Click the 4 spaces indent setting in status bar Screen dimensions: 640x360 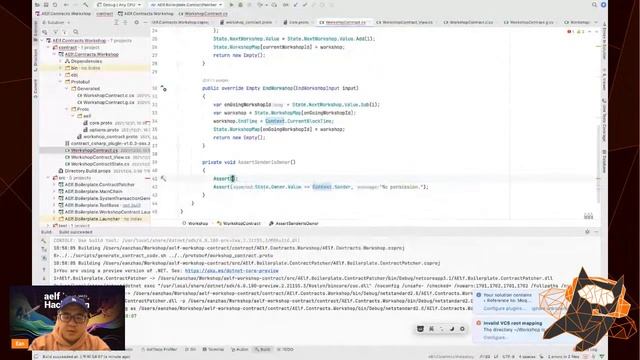click(x=527, y=357)
